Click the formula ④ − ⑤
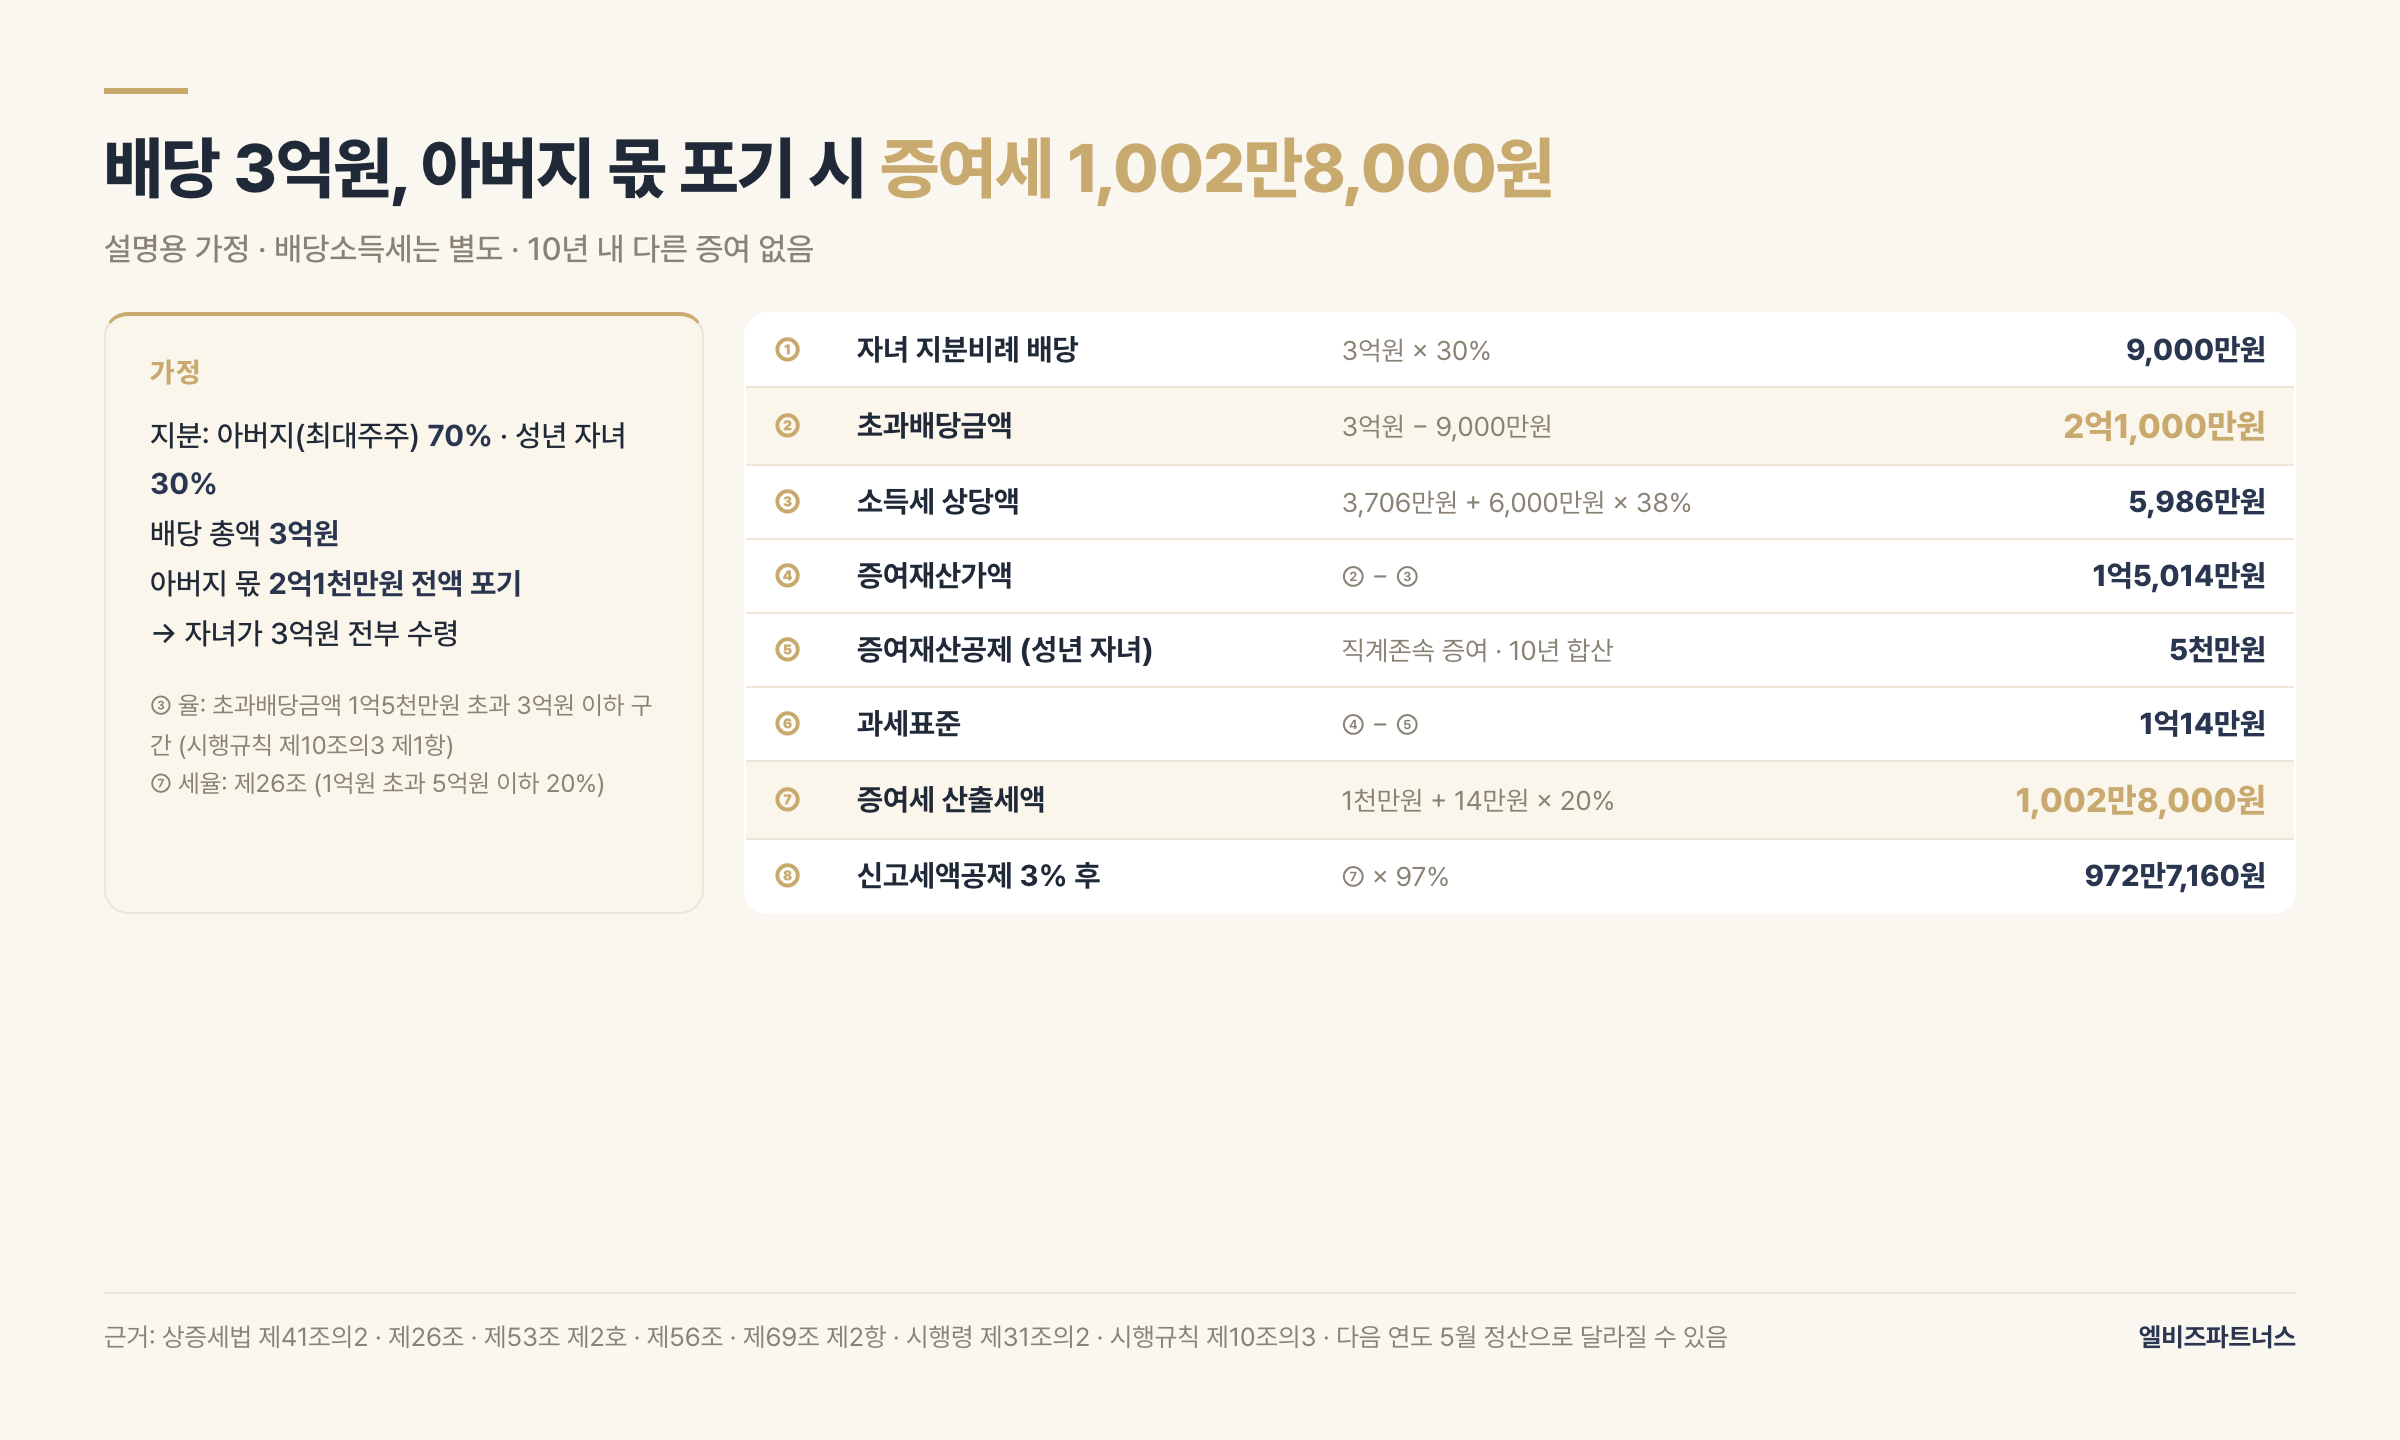Screen dimensions: 2400x1440 (1380, 725)
